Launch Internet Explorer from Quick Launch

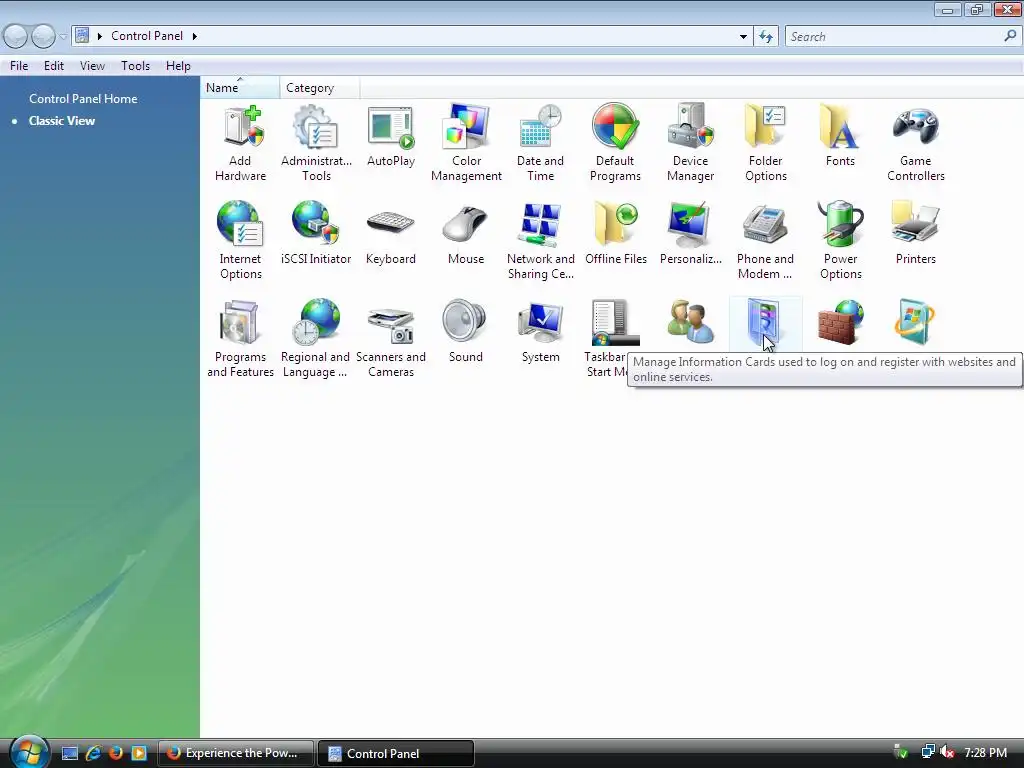pyautogui.click(x=93, y=753)
